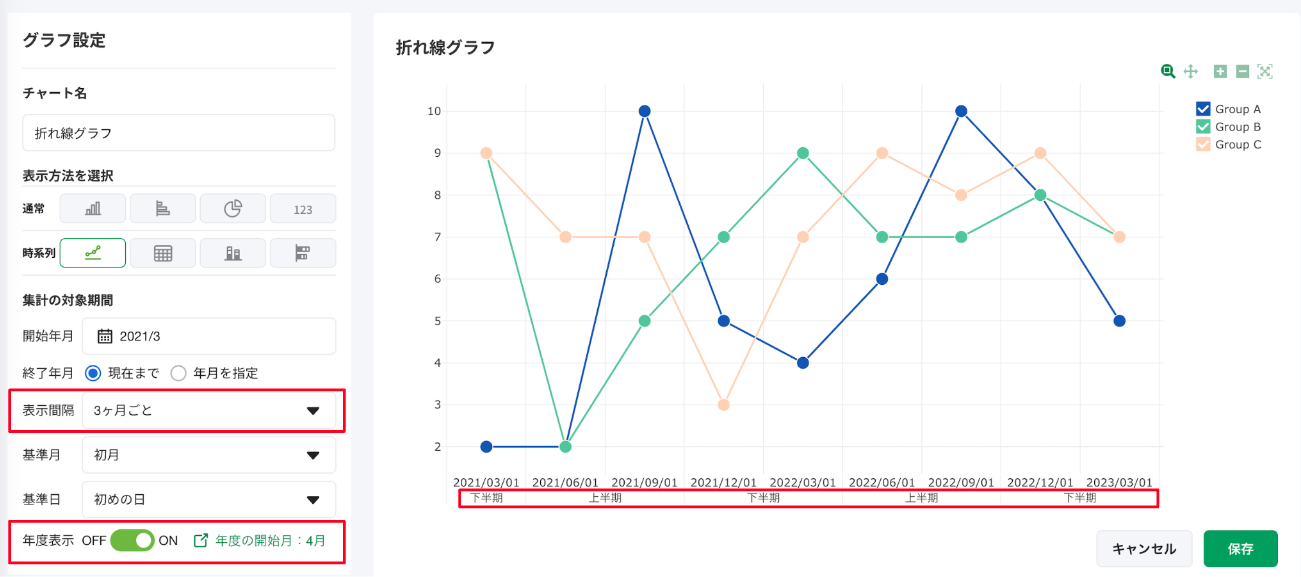The height and width of the screenshot is (577, 1301).
Task: Click the chart magnifier zoom tool
Action: pos(1167,71)
